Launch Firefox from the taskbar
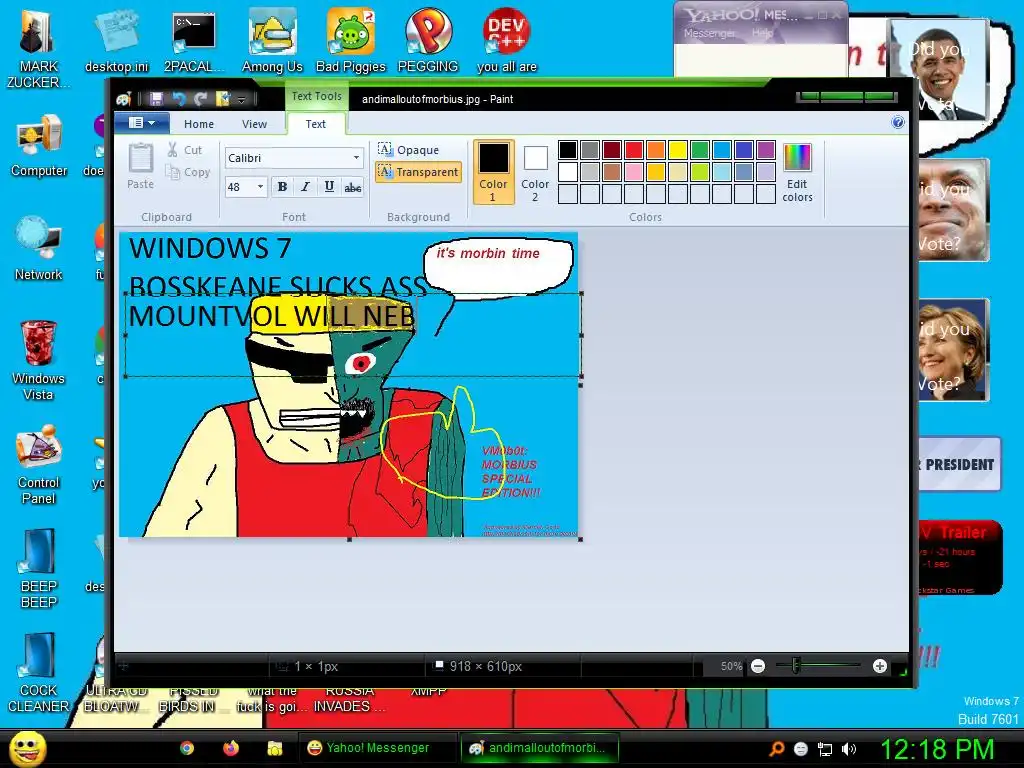1024x768 pixels. (x=231, y=748)
